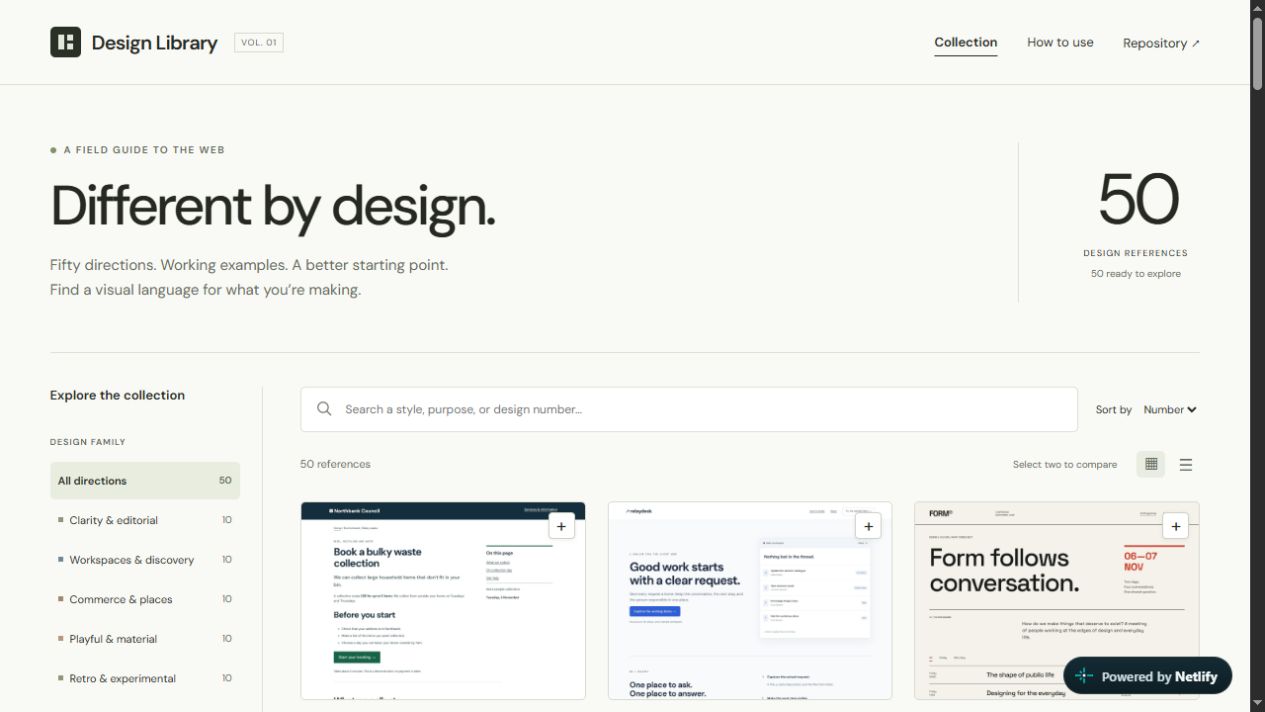Click the VOL. 01 badge
1265x712 pixels.
click(259, 43)
